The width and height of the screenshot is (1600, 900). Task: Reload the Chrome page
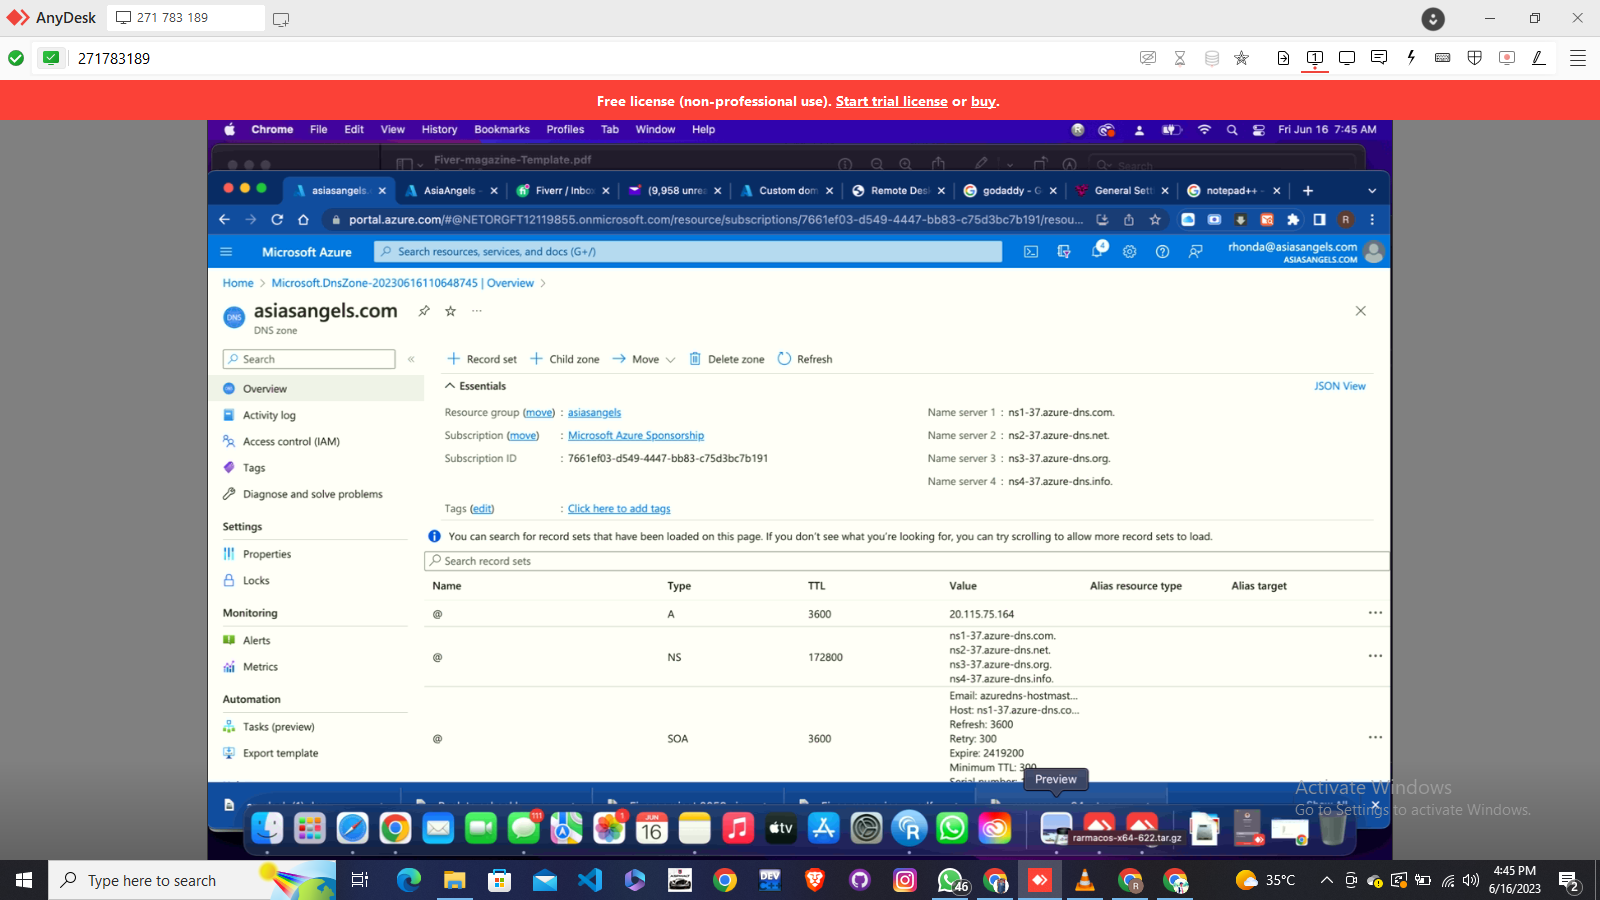(277, 219)
